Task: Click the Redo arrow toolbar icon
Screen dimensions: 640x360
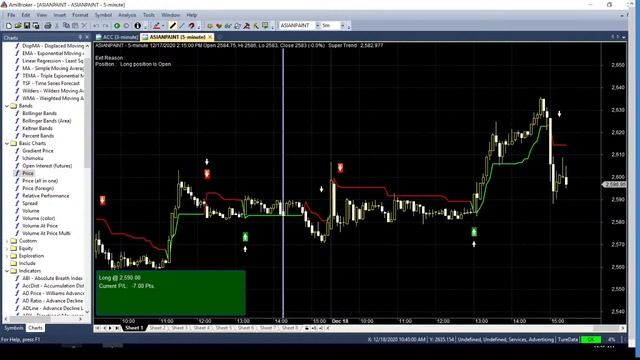Action: pos(106,26)
